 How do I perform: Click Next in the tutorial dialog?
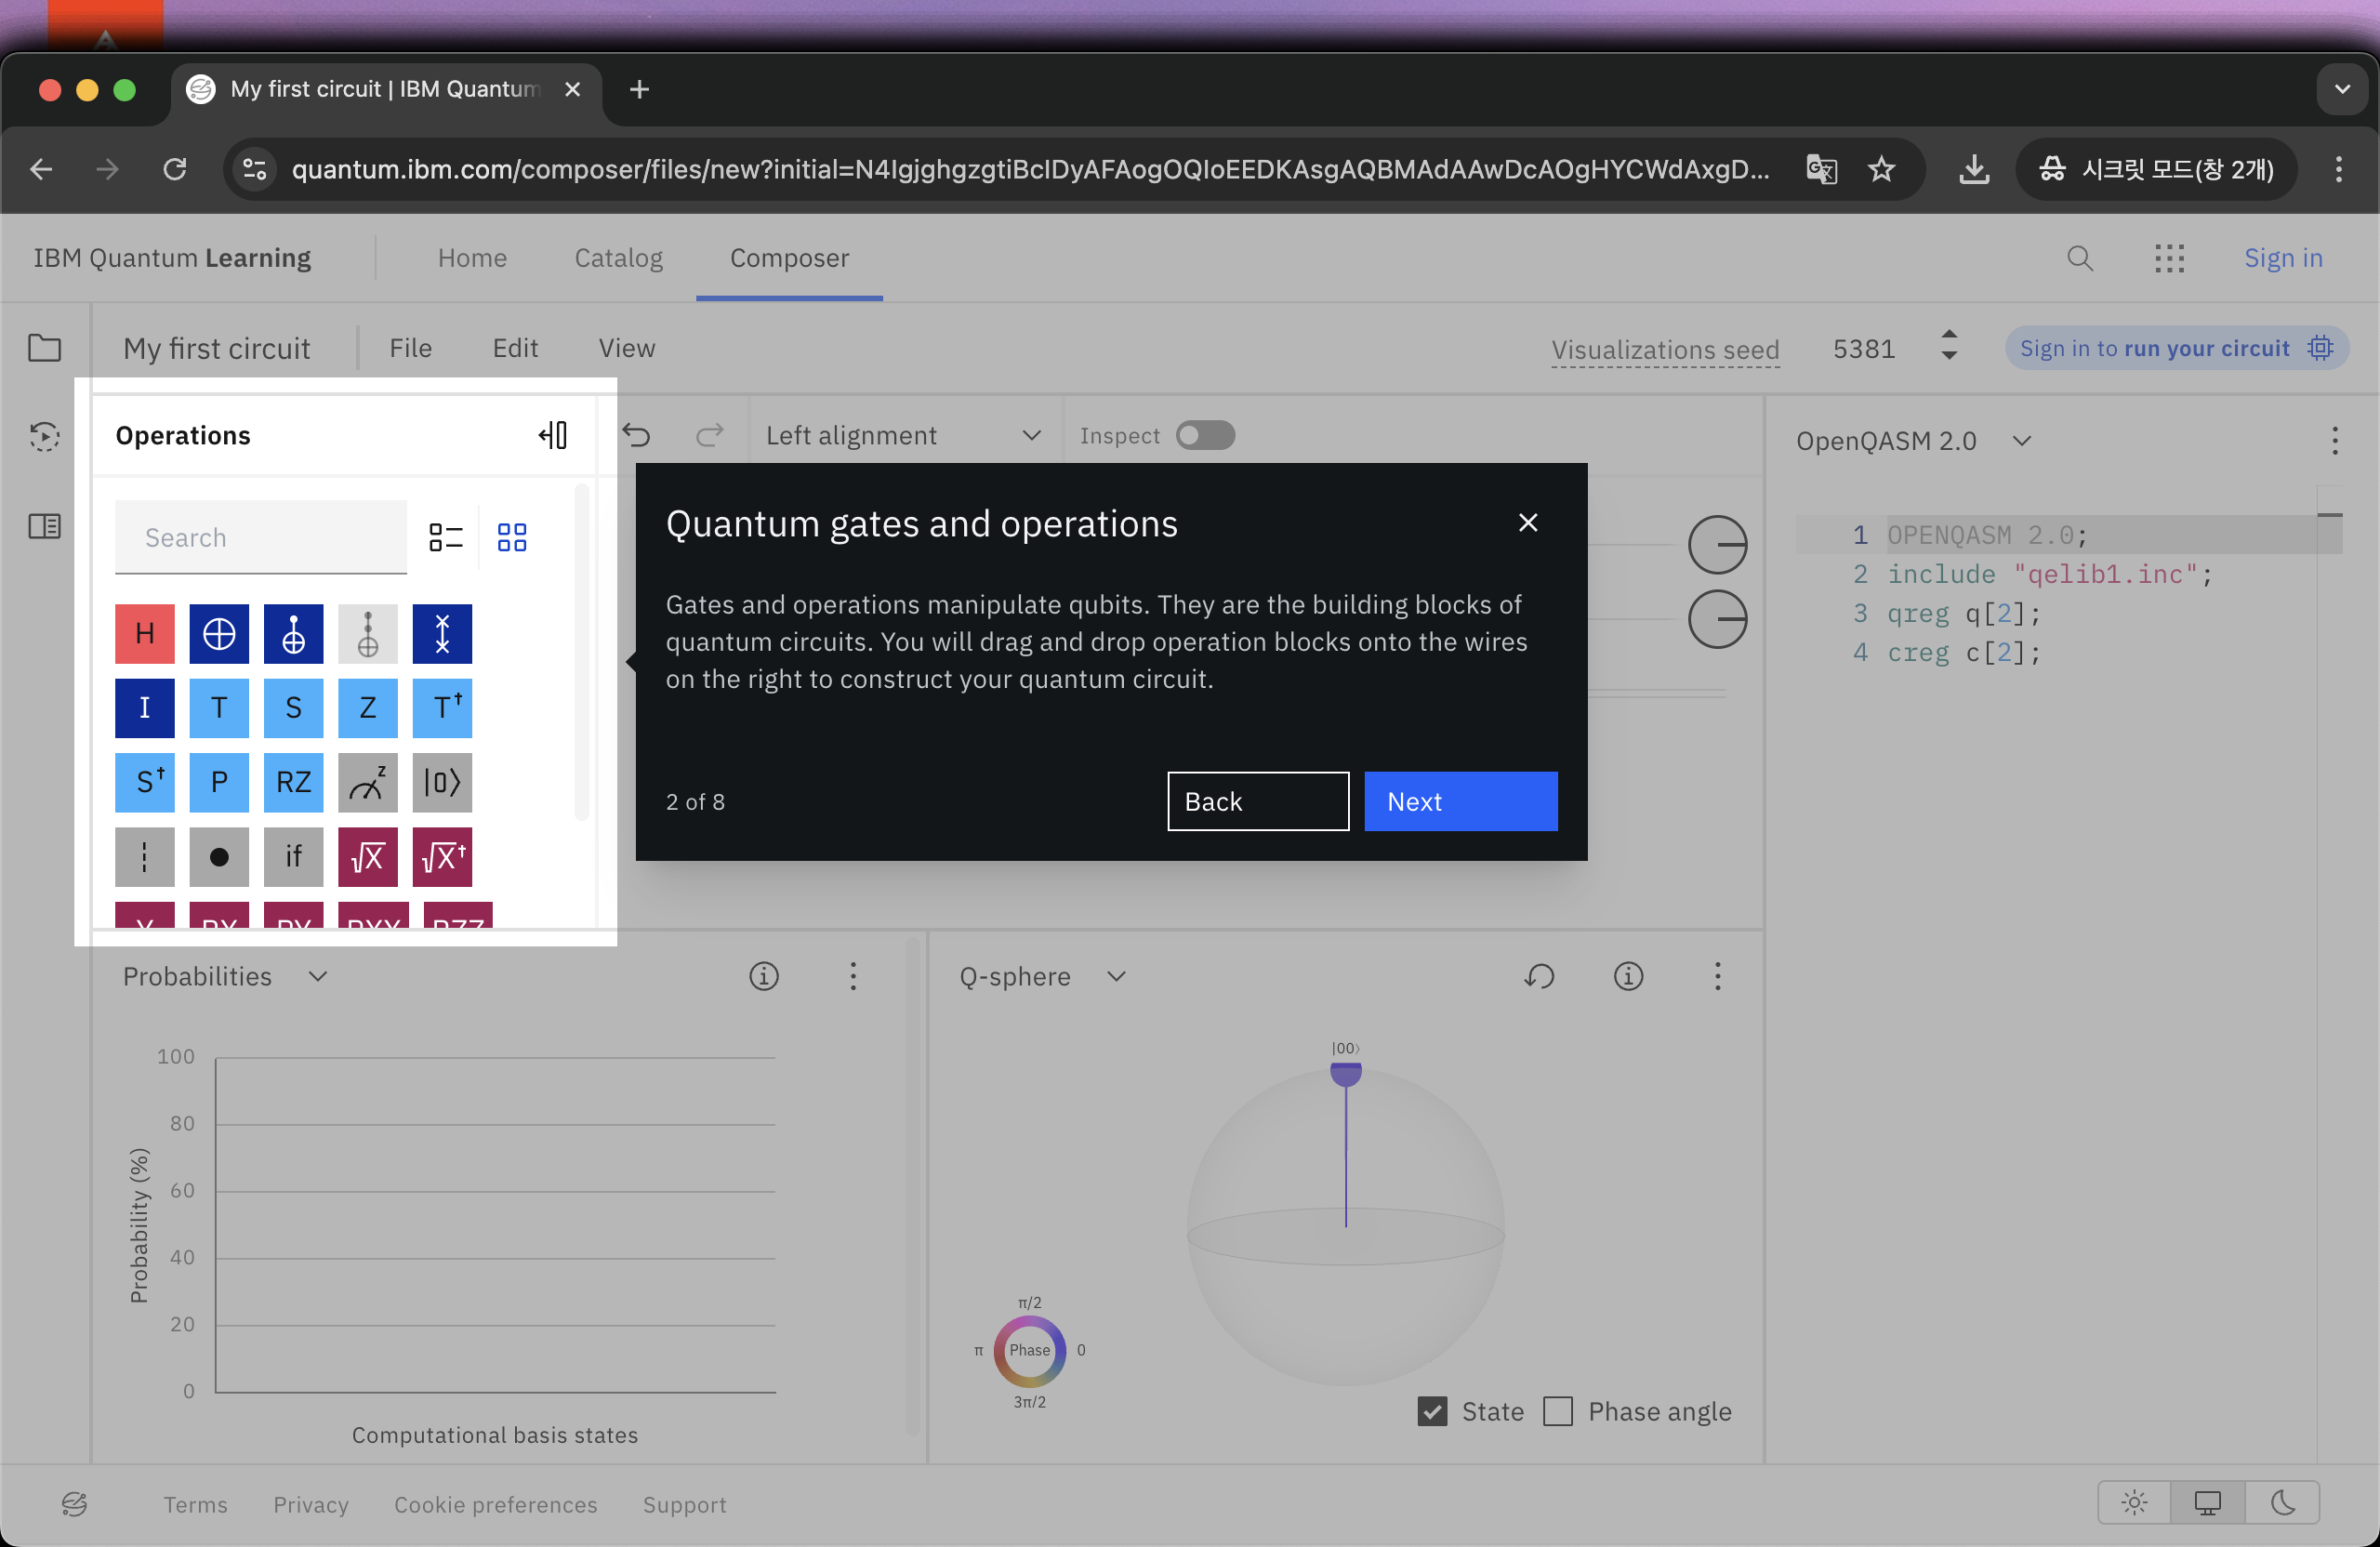tap(1461, 801)
